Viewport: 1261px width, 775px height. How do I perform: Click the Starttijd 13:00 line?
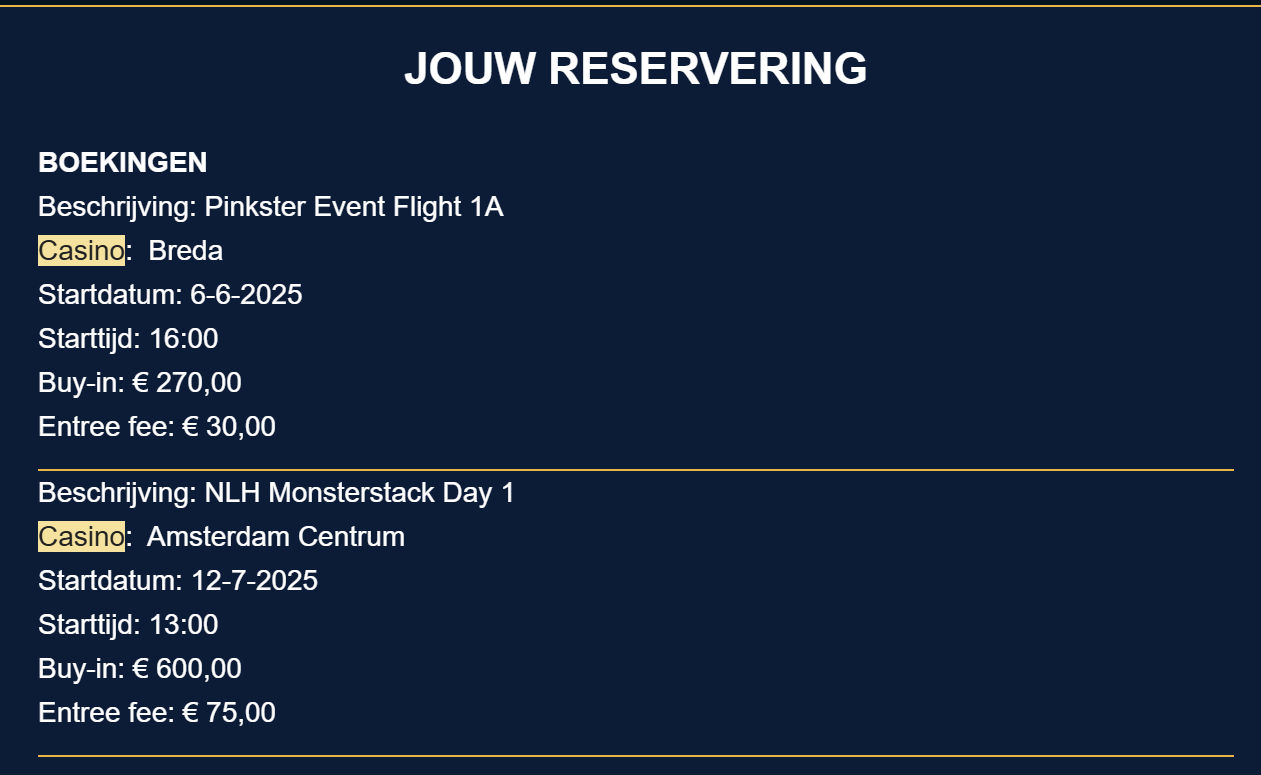[128, 625]
